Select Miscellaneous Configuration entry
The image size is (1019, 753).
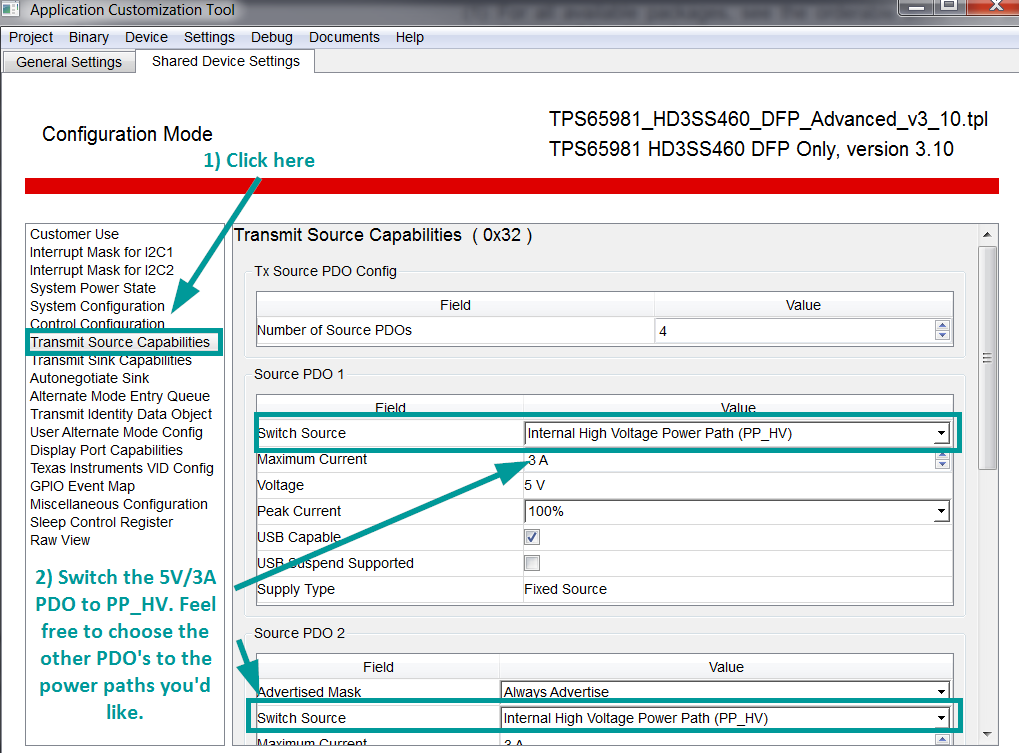click(x=119, y=504)
